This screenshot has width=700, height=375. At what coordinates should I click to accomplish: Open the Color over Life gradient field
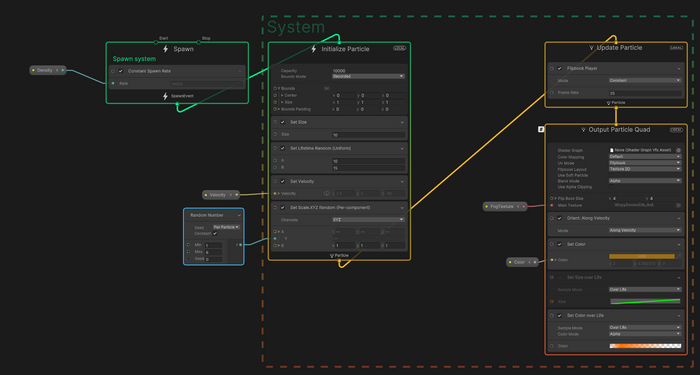point(645,346)
